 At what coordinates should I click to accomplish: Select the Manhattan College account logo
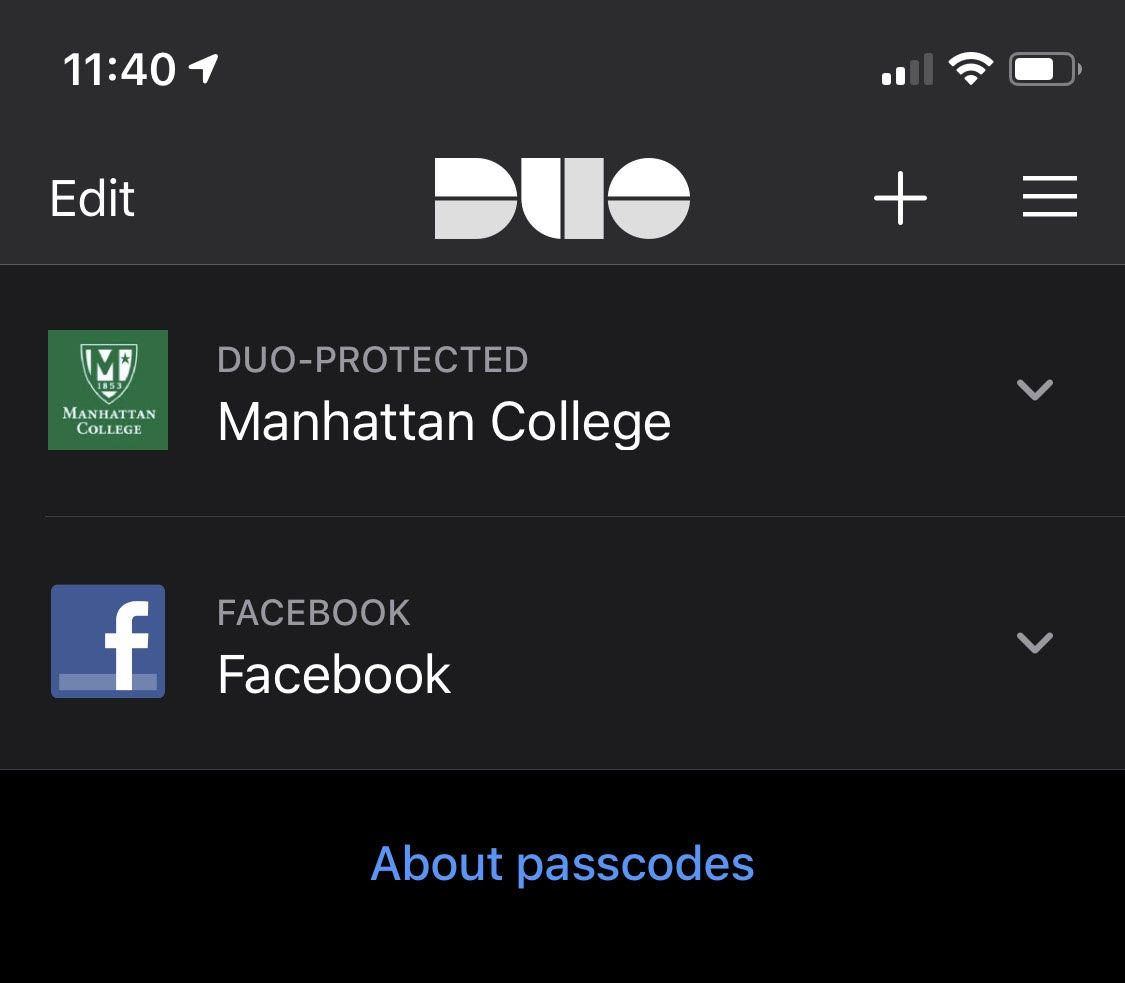pyautogui.click(x=107, y=390)
